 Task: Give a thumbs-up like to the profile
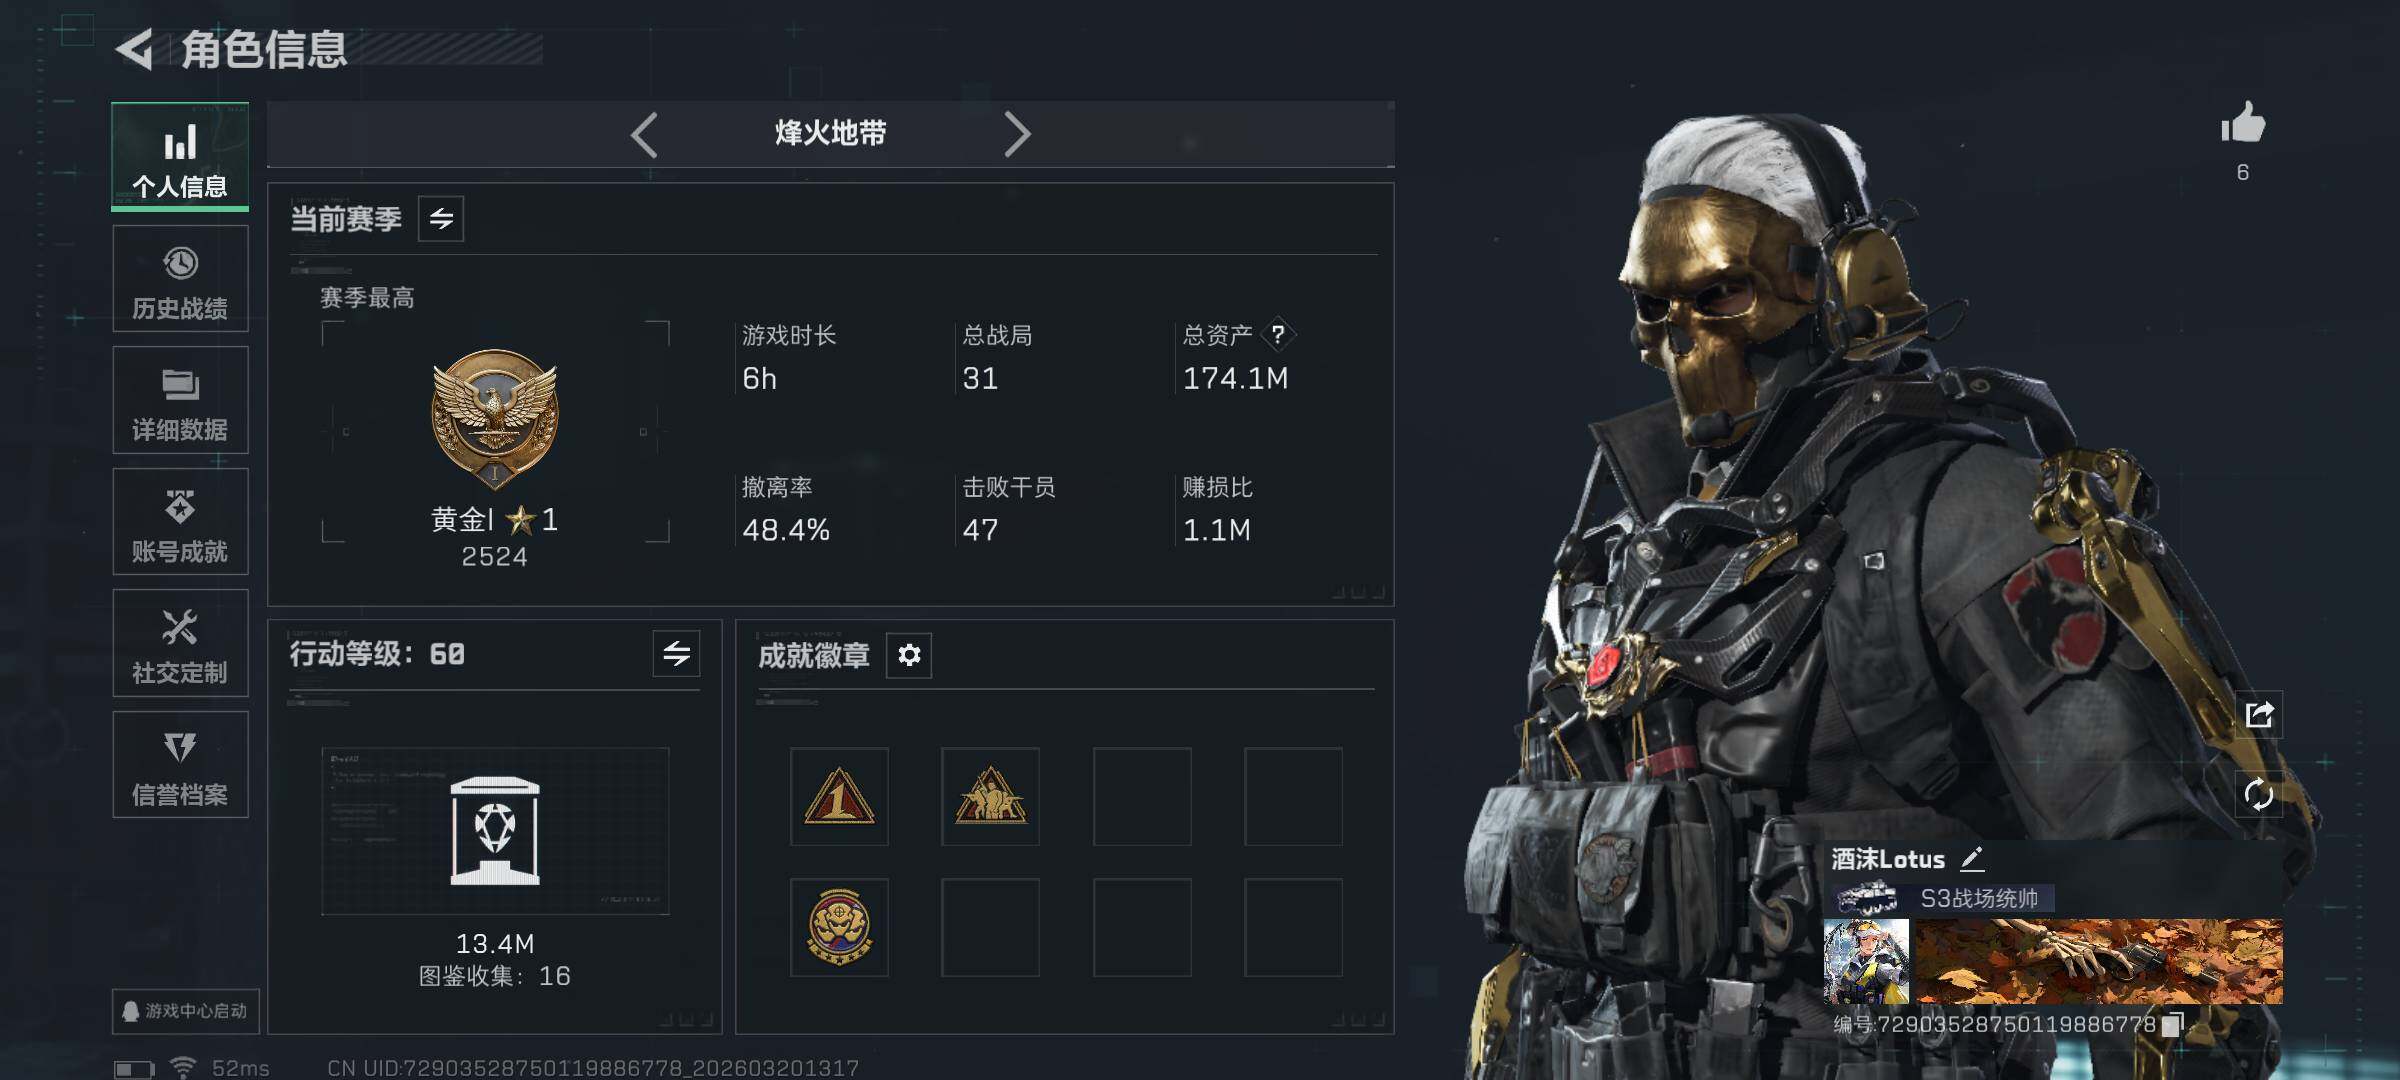tap(2243, 124)
